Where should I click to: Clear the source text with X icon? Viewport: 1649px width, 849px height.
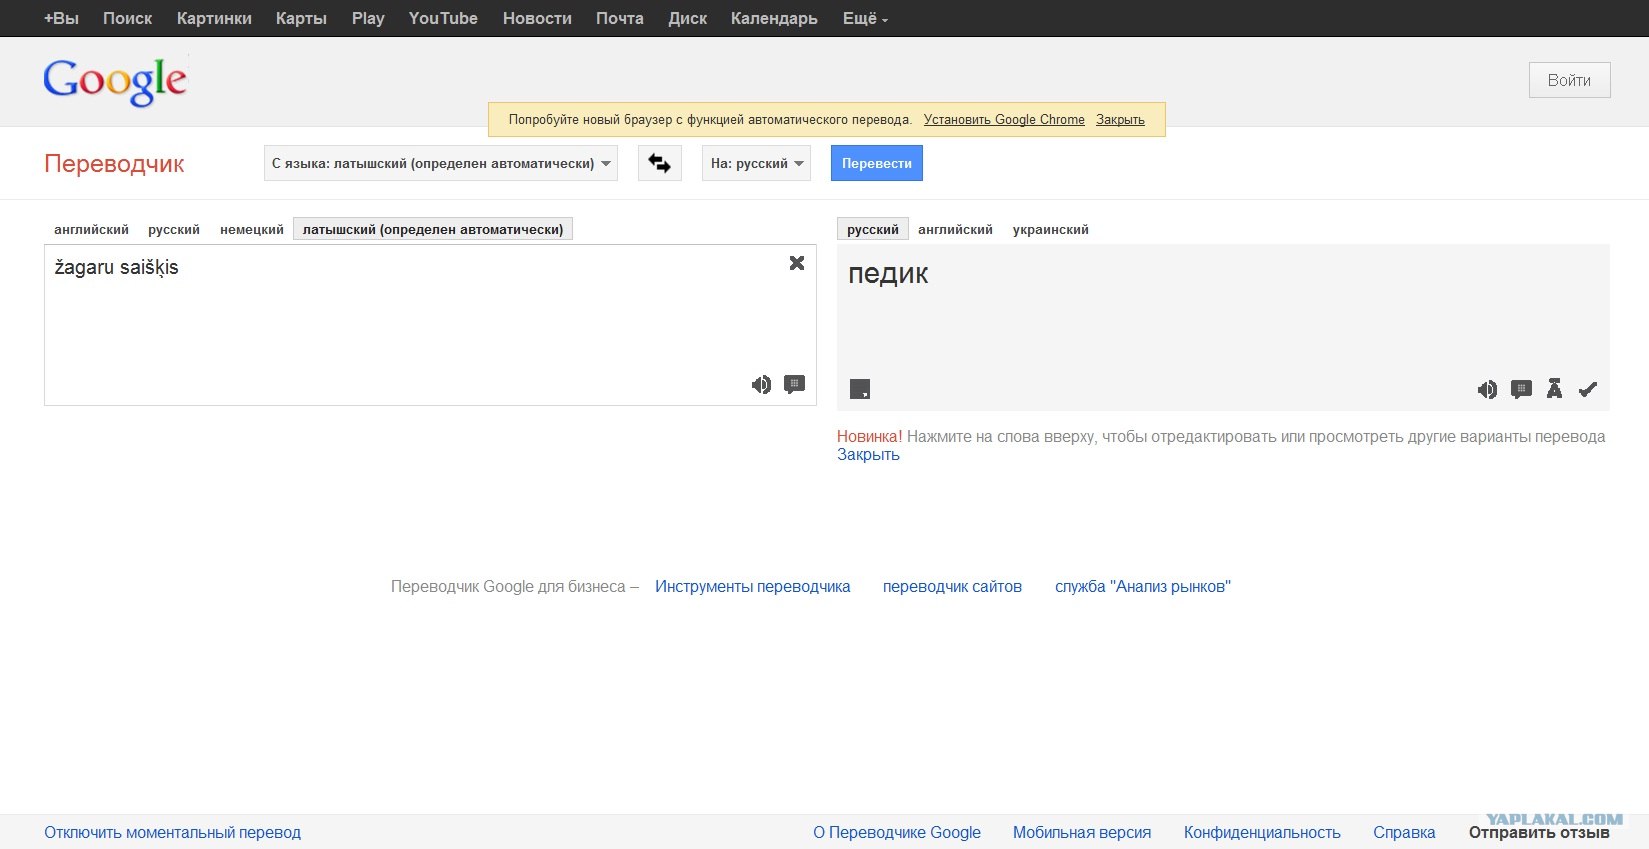click(x=797, y=263)
